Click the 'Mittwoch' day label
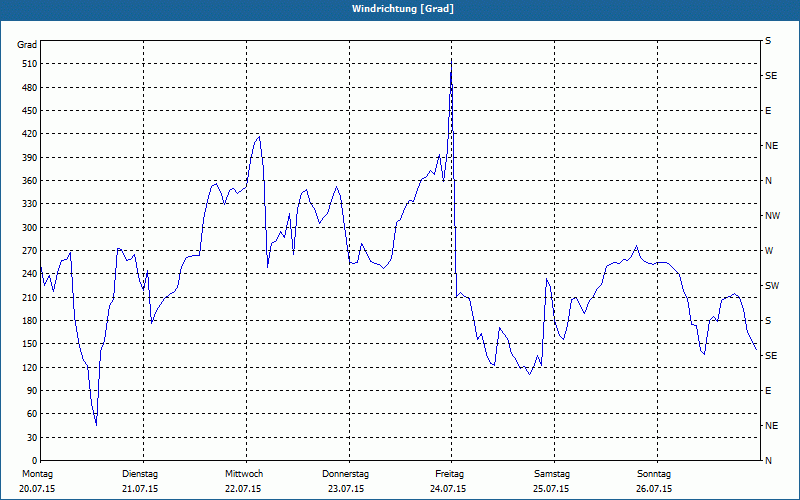Viewport: 800px width, 500px height. [244, 474]
